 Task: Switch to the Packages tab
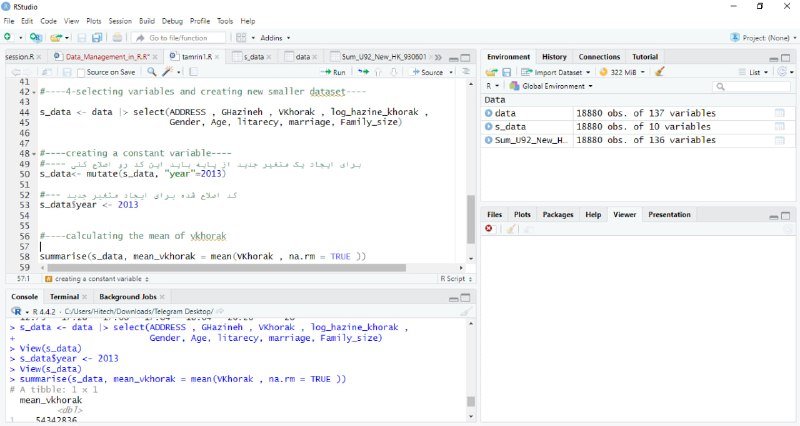coord(558,214)
